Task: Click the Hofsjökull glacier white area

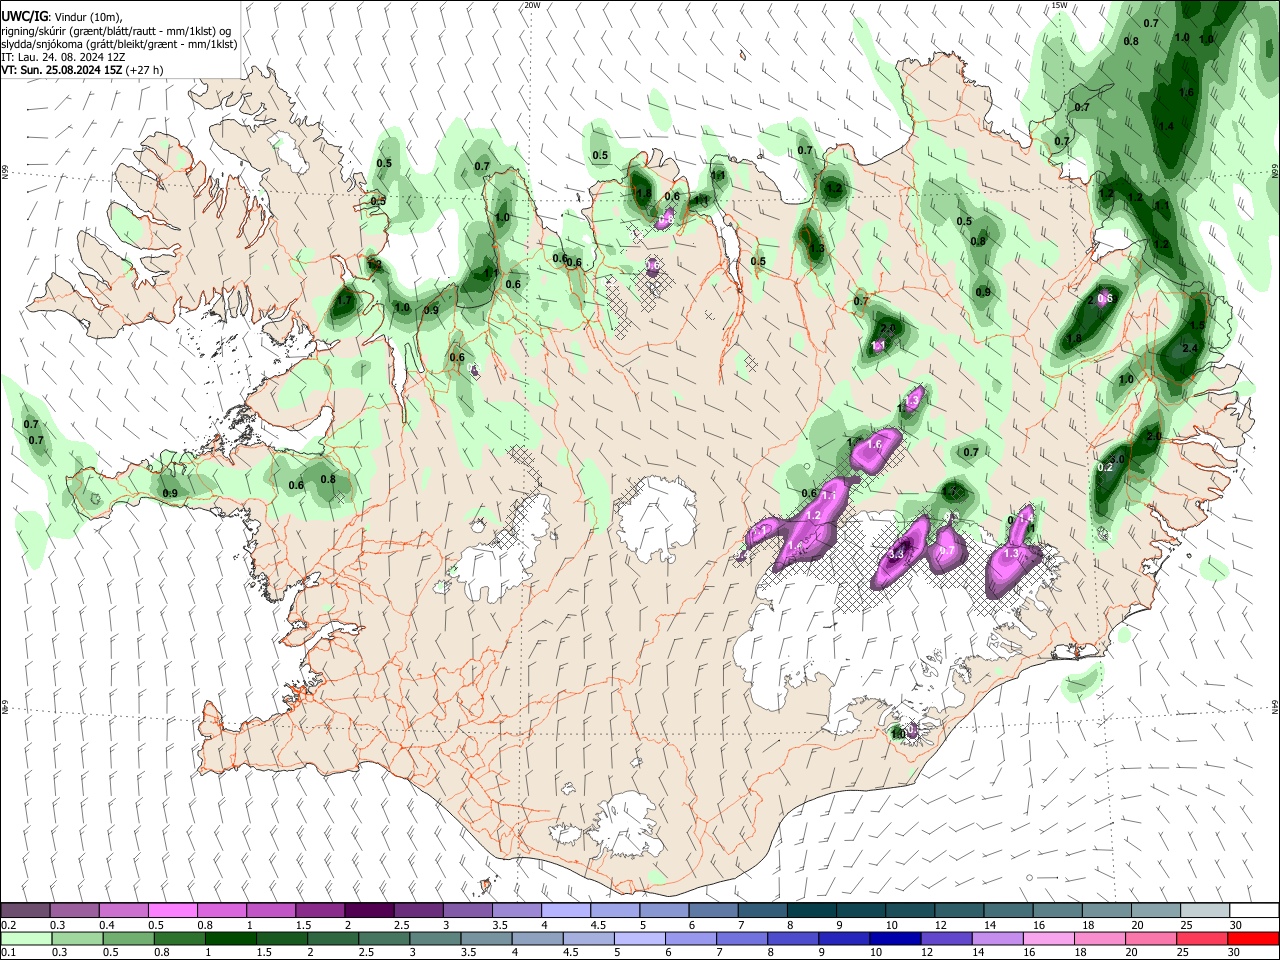Action: (x=657, y=519)
